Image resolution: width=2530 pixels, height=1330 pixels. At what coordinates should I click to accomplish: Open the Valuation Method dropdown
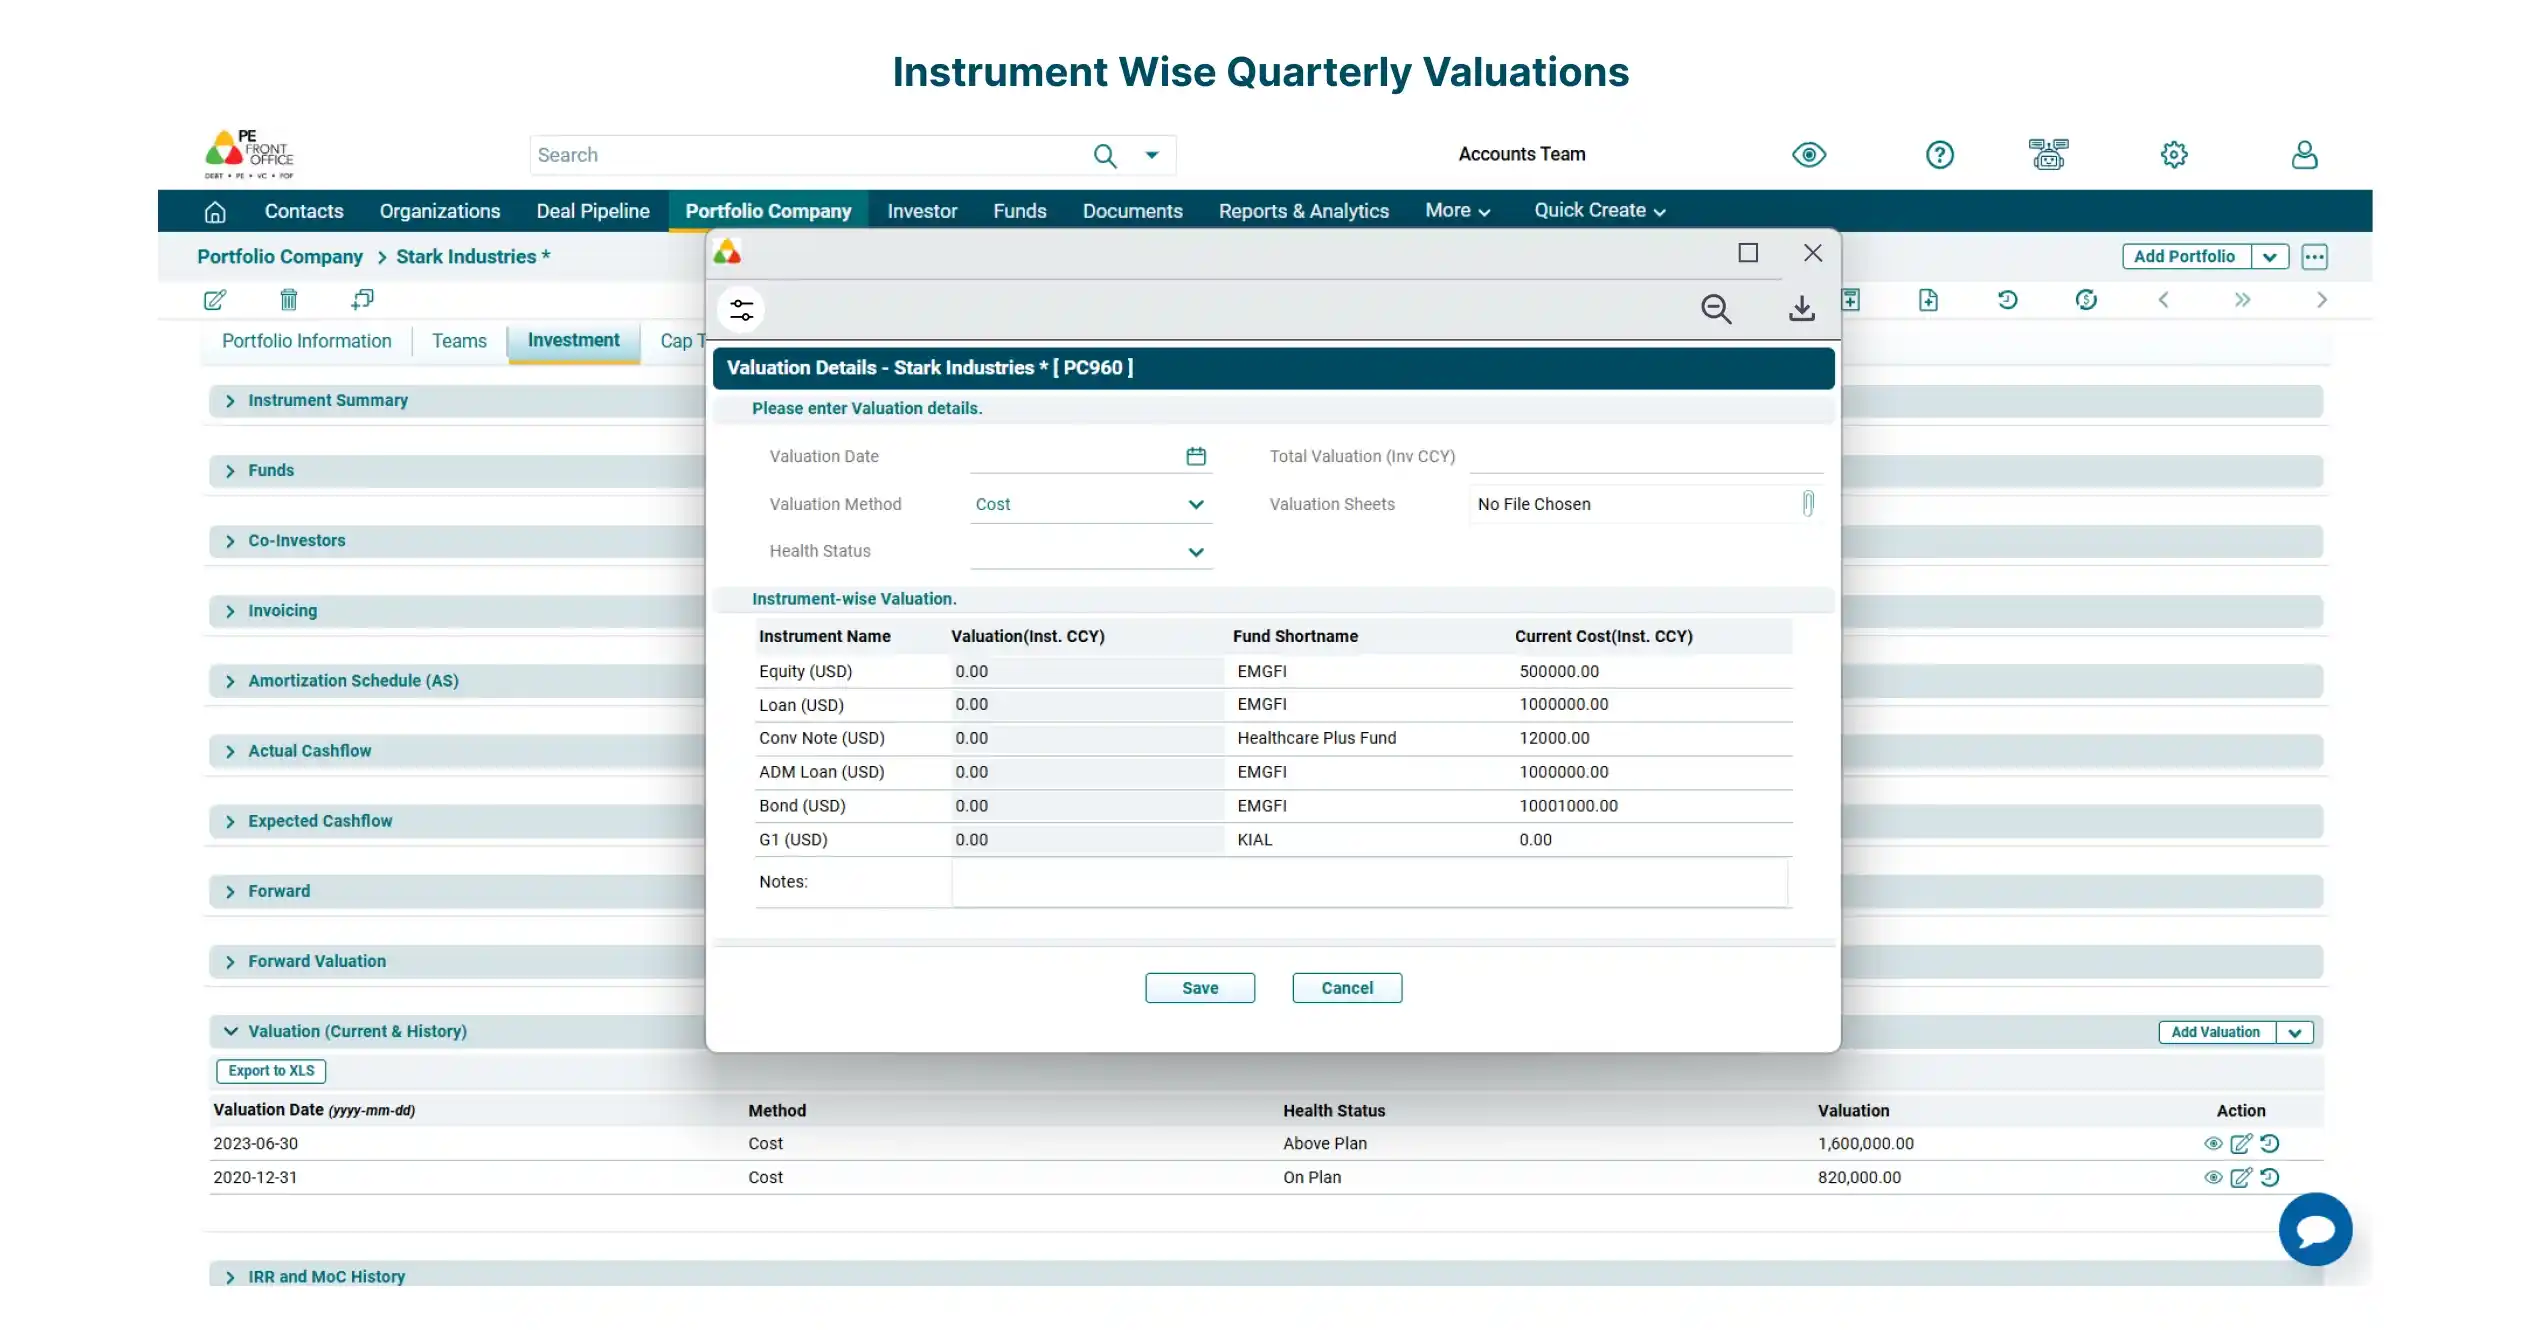pos(1091,504)
